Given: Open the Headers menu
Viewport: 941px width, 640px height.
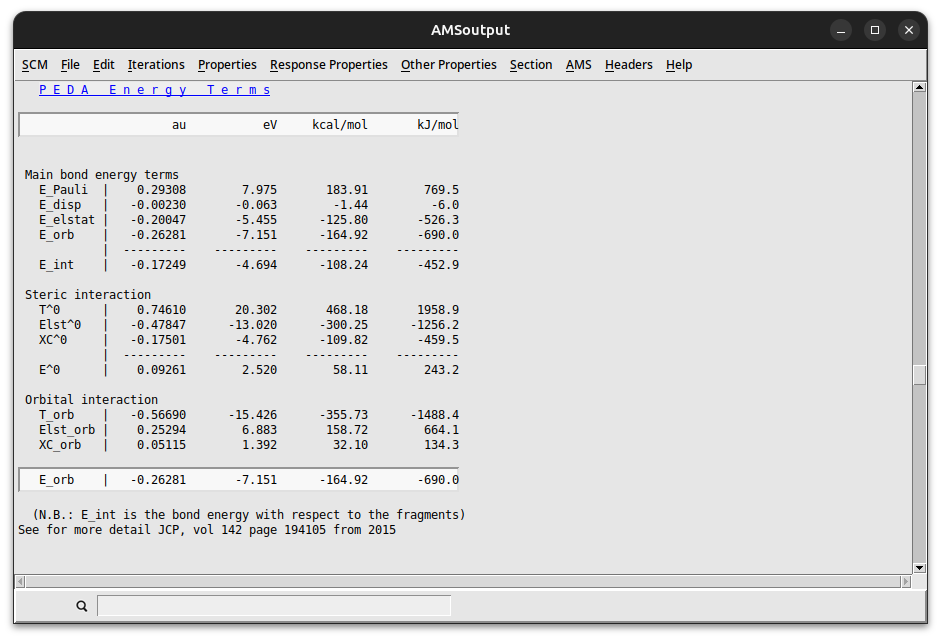Looking at the screenshot, I should [628, 64].
